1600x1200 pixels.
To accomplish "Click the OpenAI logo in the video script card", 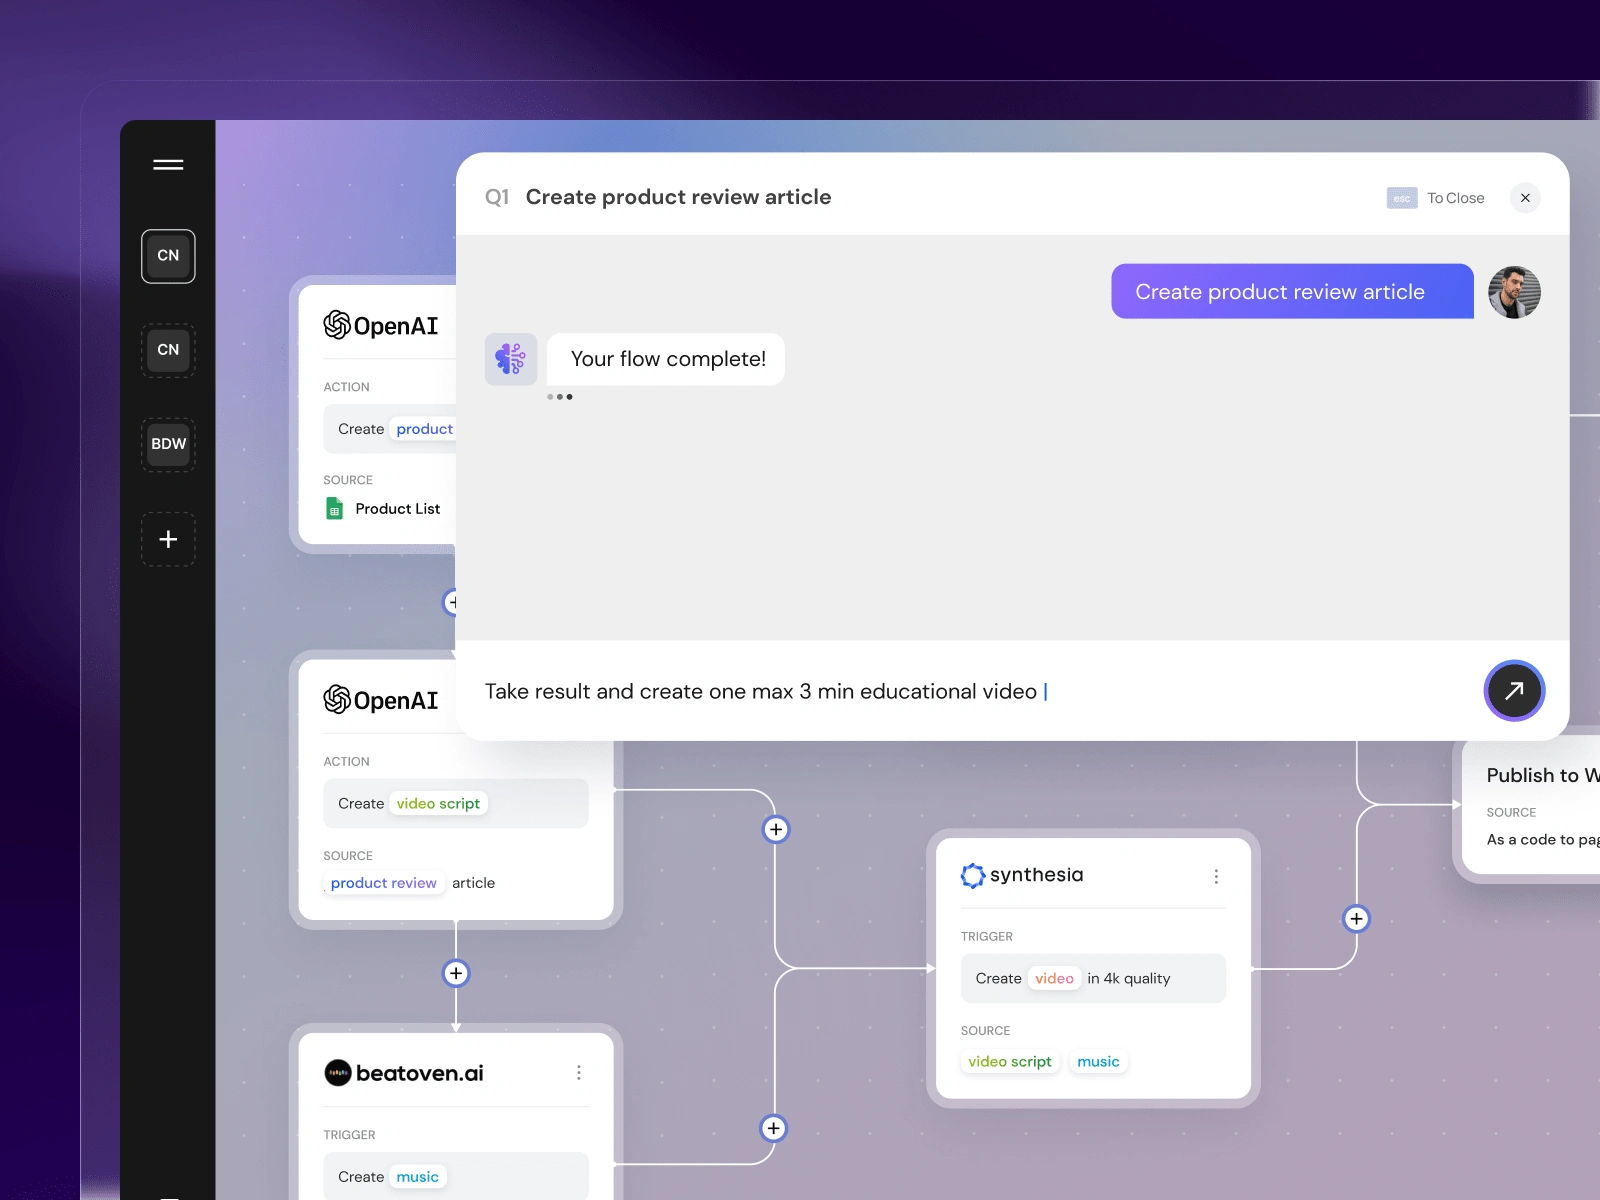I will click(x=381, y=700).
